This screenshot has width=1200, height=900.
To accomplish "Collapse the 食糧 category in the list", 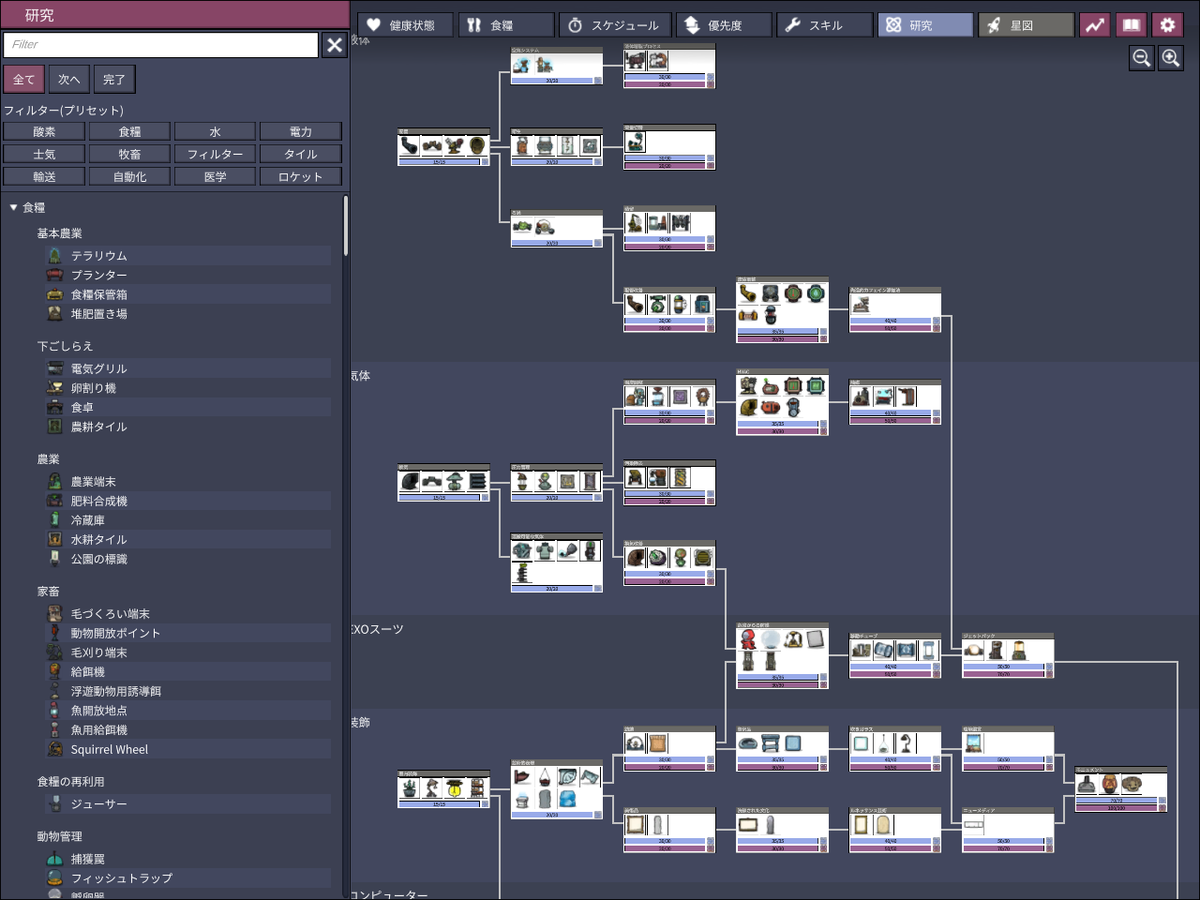I will point(14,208).
